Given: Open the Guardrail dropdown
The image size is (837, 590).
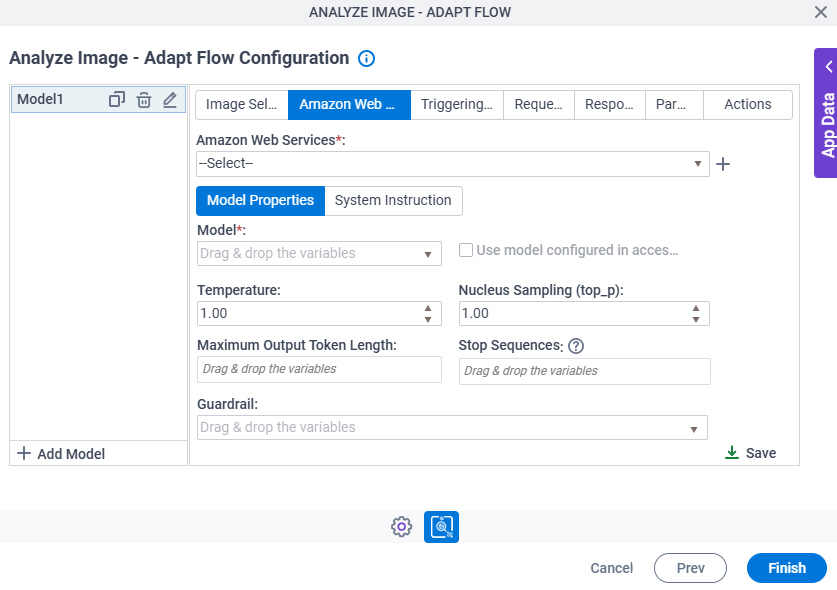Looking at the screenshot, I should tap(452, 428).
